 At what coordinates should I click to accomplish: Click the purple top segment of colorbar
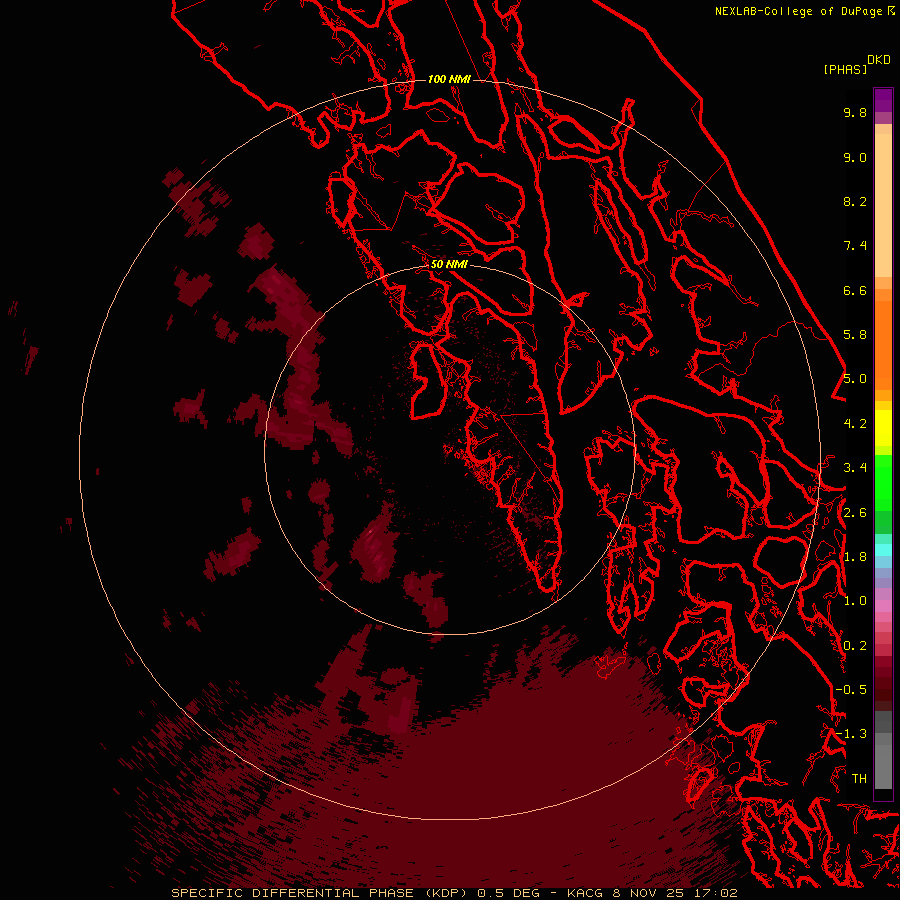[883, 100]
